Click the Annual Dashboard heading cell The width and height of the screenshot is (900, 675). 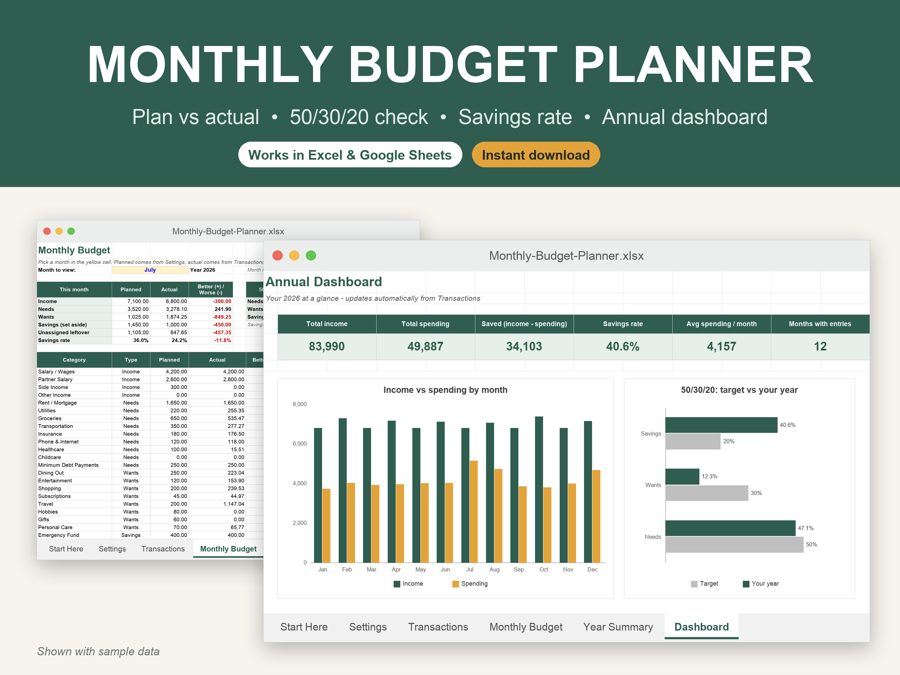coord(324,282)
